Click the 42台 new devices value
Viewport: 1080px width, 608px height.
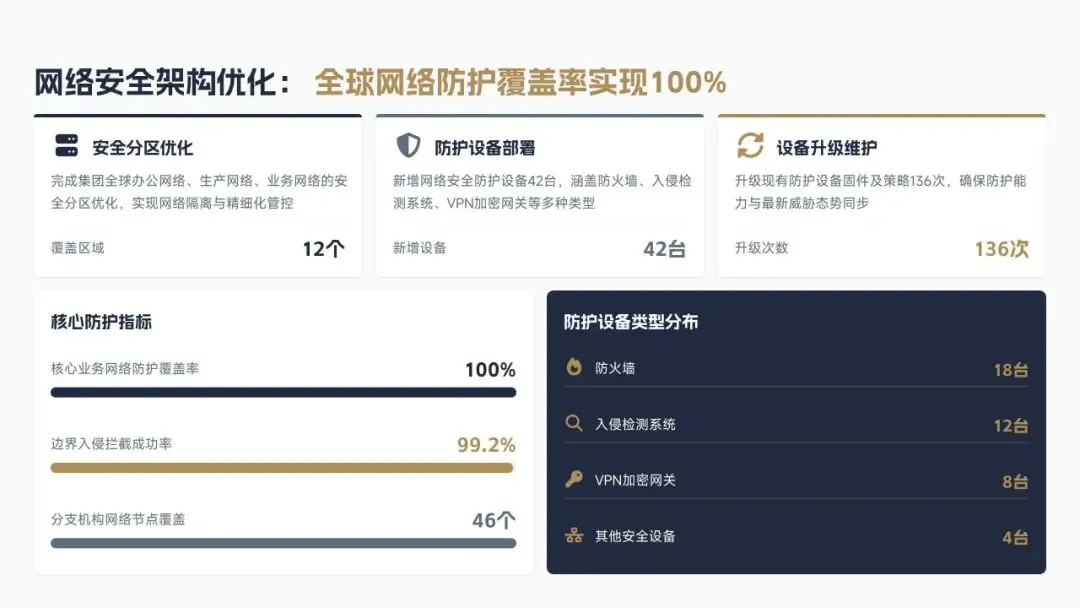[x=665, y=249]
